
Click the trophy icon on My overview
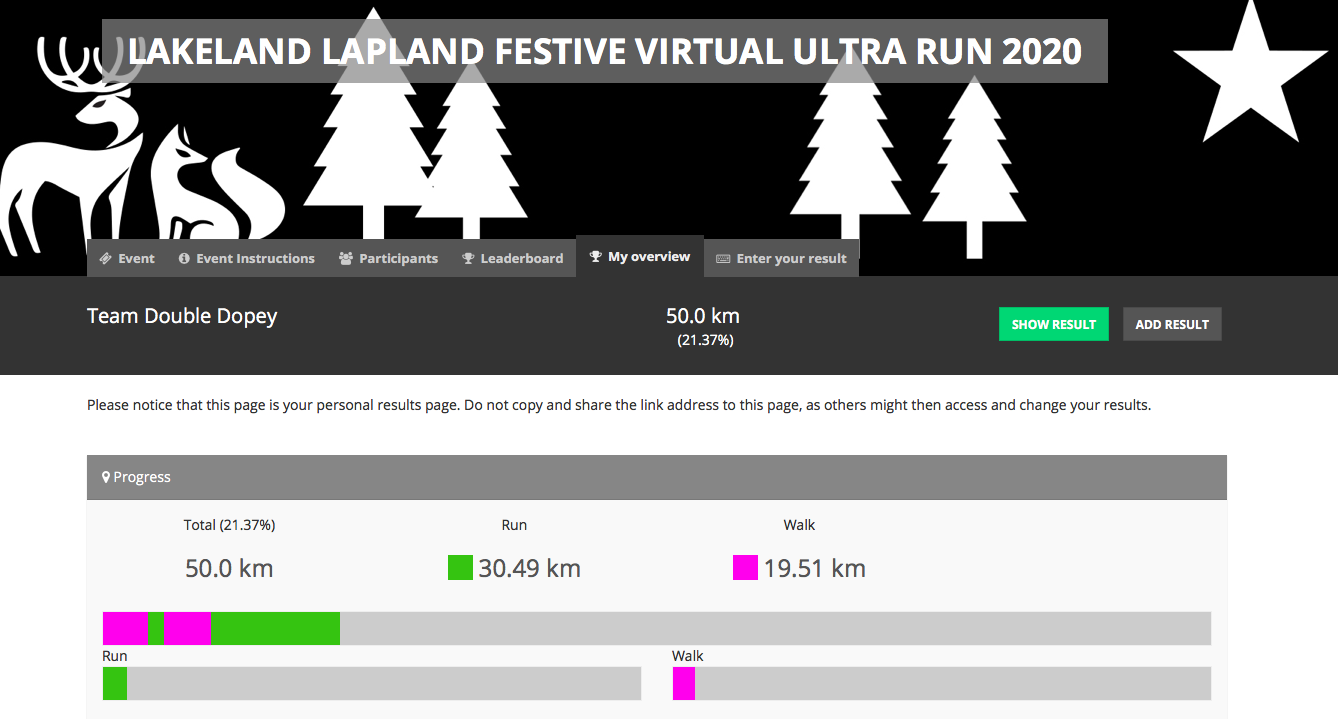[595, 257]
